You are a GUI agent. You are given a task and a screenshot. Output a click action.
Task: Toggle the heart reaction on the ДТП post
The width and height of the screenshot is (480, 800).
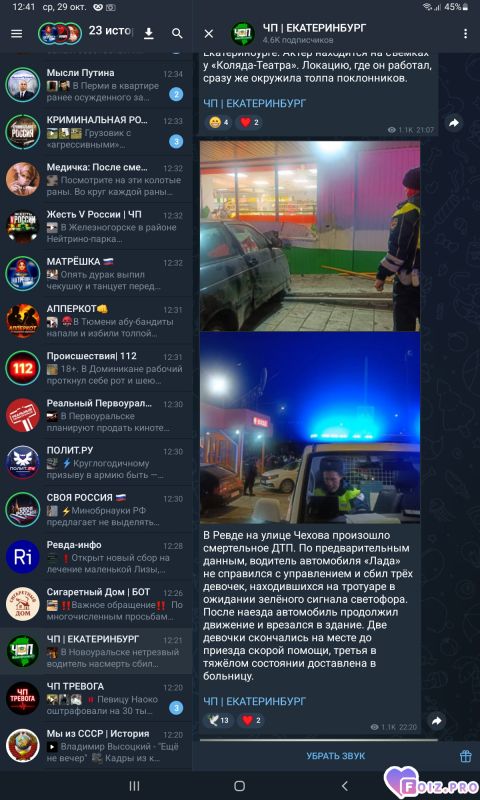251,720
